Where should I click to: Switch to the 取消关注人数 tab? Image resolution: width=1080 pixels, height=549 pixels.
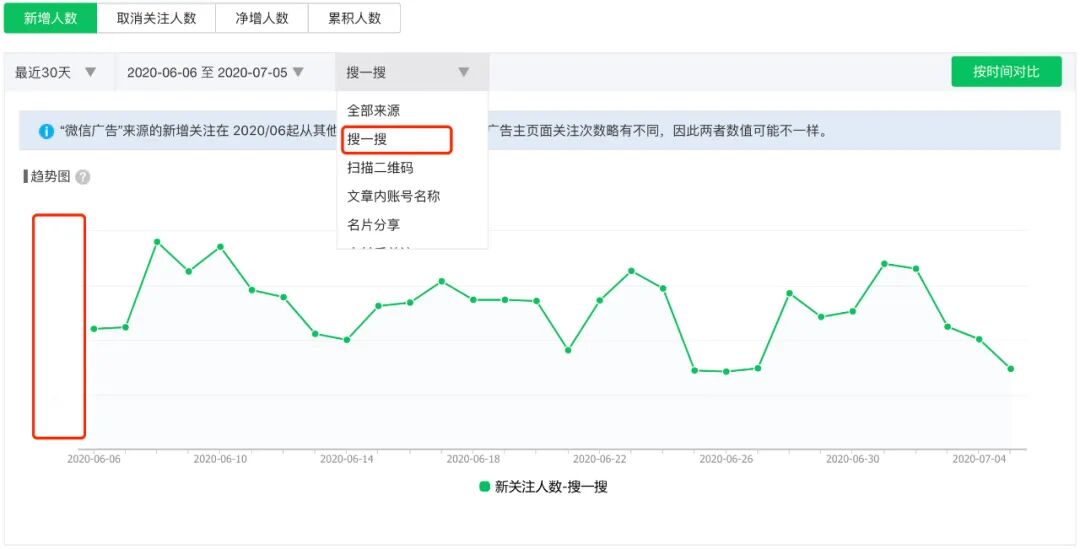pyautogui.click(x=156, y=18)
